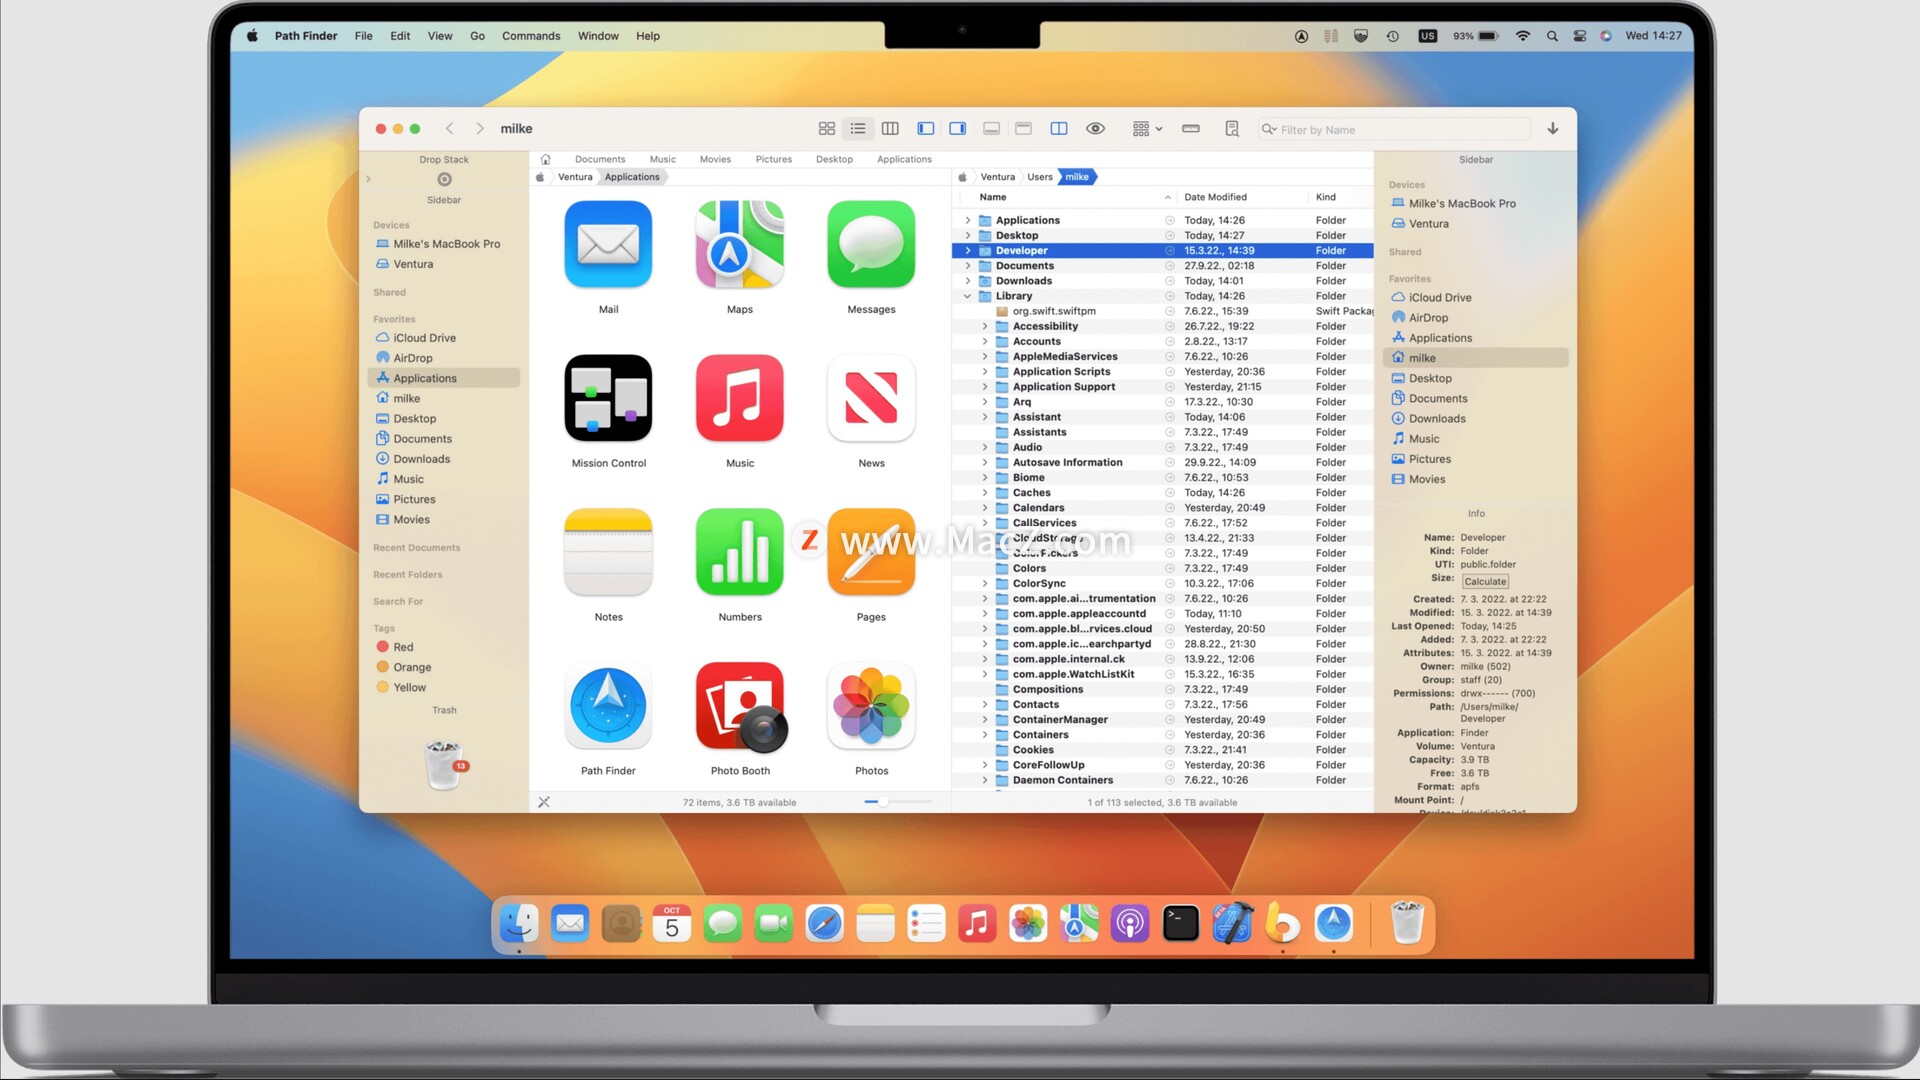Toggle invisible files eye icon

tap(1096, 129)
